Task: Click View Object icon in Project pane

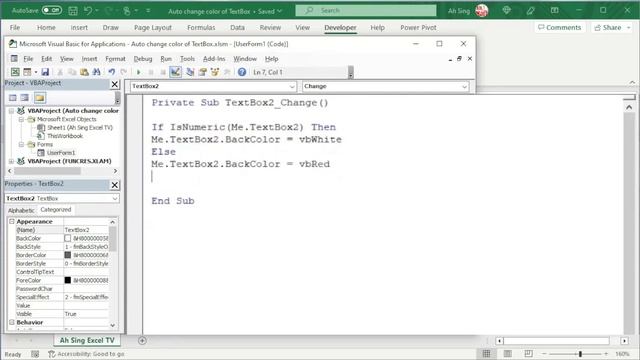Action: 25,98
